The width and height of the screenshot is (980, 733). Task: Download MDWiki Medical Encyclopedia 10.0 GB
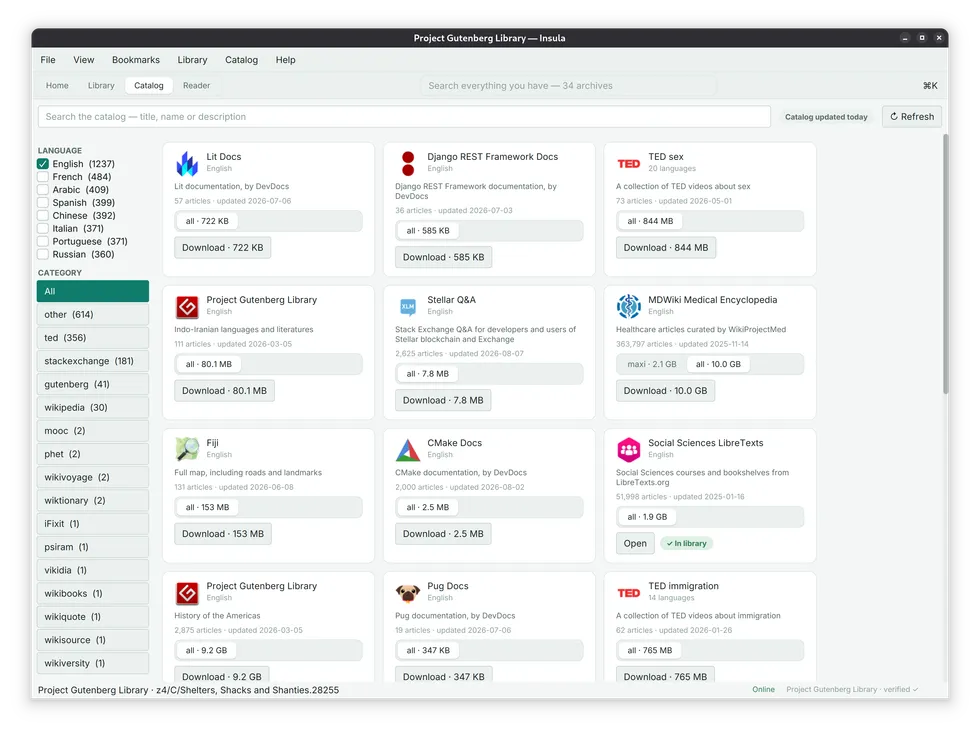665,391
